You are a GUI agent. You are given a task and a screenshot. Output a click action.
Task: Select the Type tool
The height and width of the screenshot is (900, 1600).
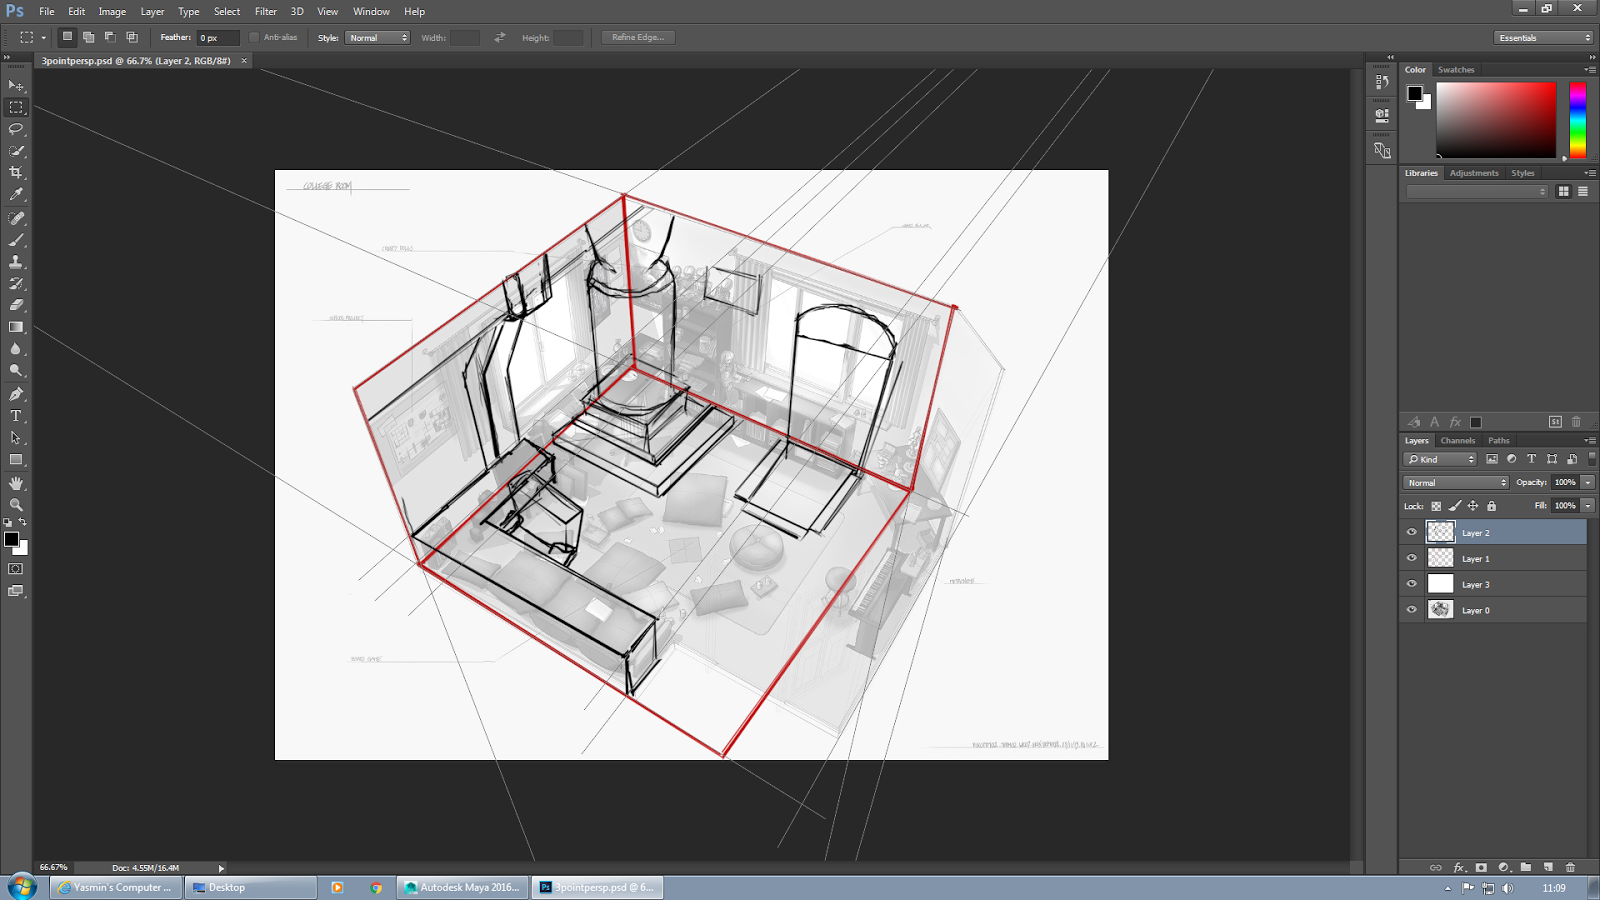coord(15,415)
